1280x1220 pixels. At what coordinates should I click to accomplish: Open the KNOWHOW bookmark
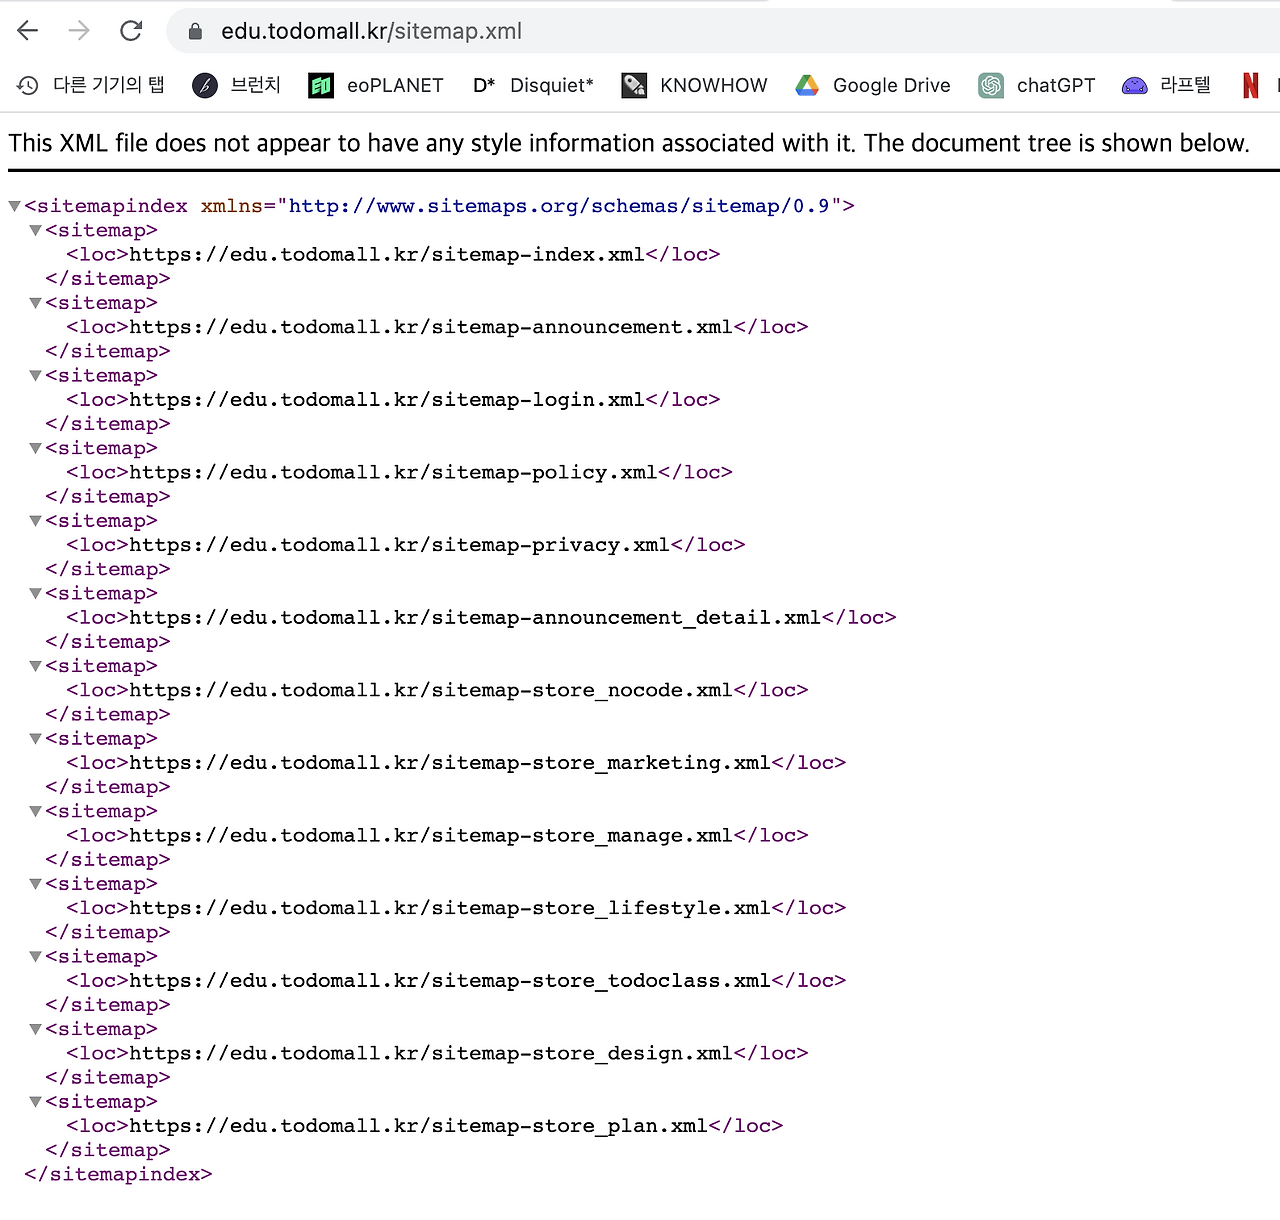[694, 85]
